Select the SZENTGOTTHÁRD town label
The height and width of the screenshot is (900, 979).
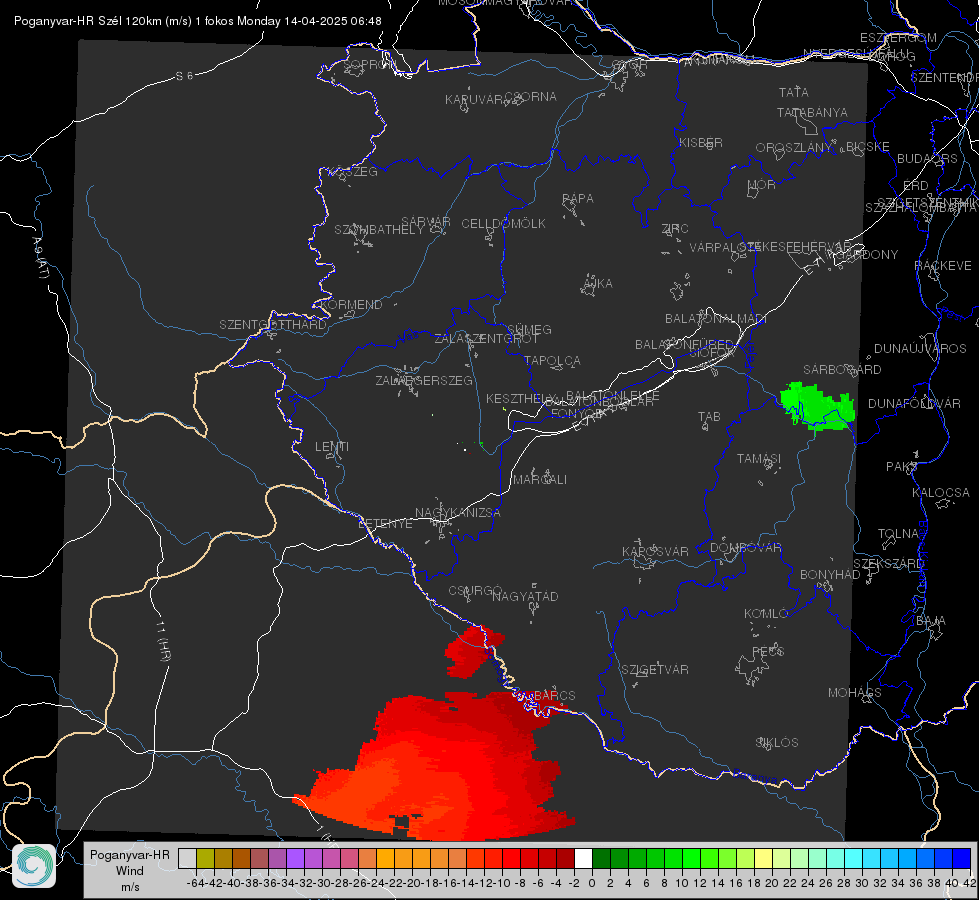point(273,325)
